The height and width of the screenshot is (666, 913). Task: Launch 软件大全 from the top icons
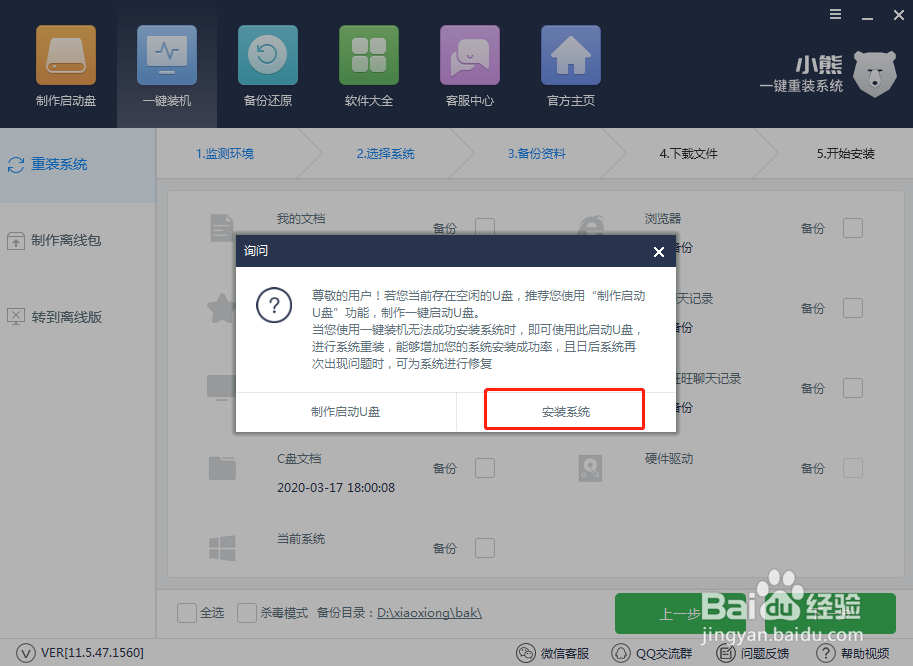click(368, 65)
